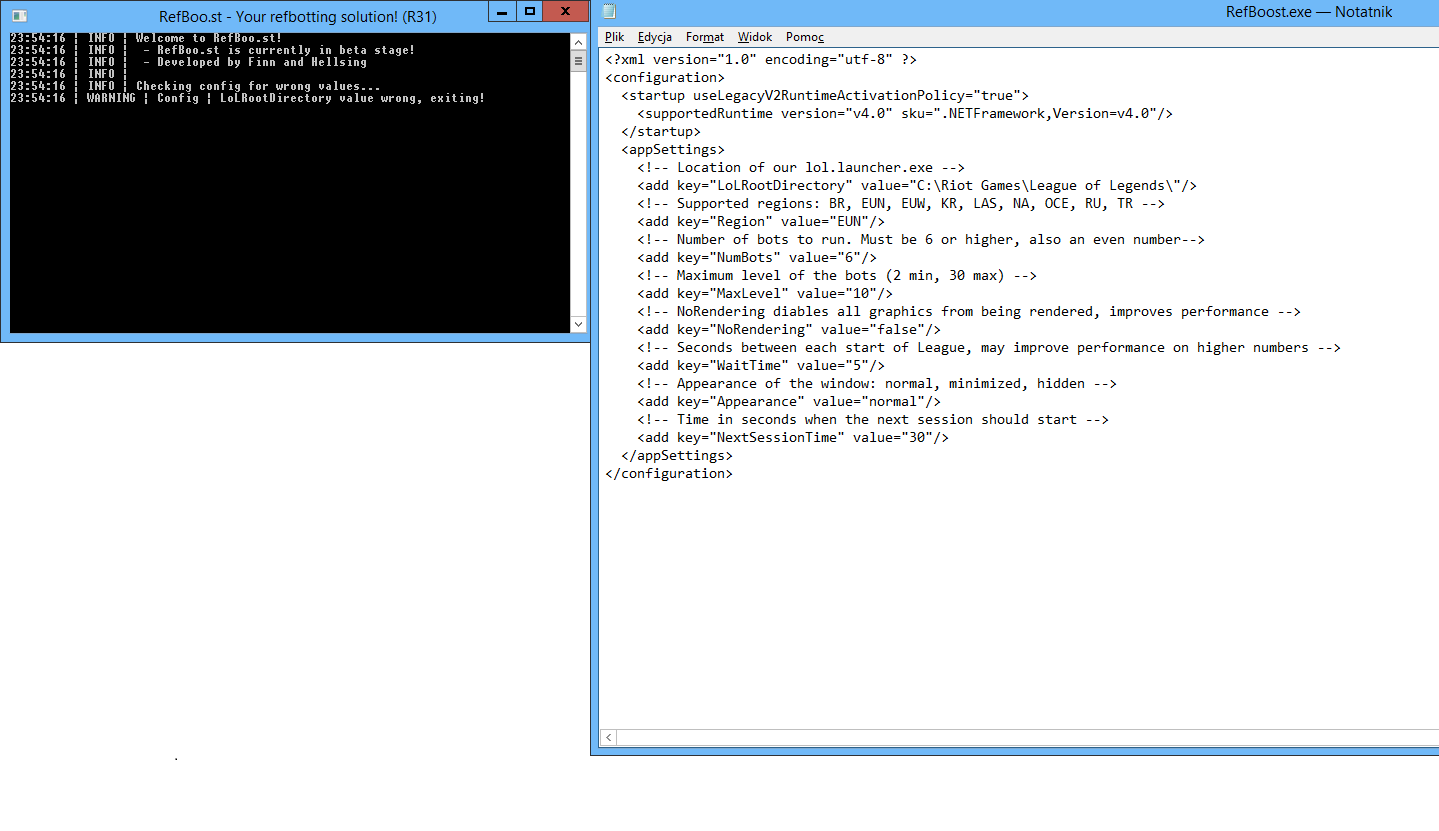This screenshot has width=1439, height=831.
Task: Click the closing </startup> tag line
Action: [661, 132]
